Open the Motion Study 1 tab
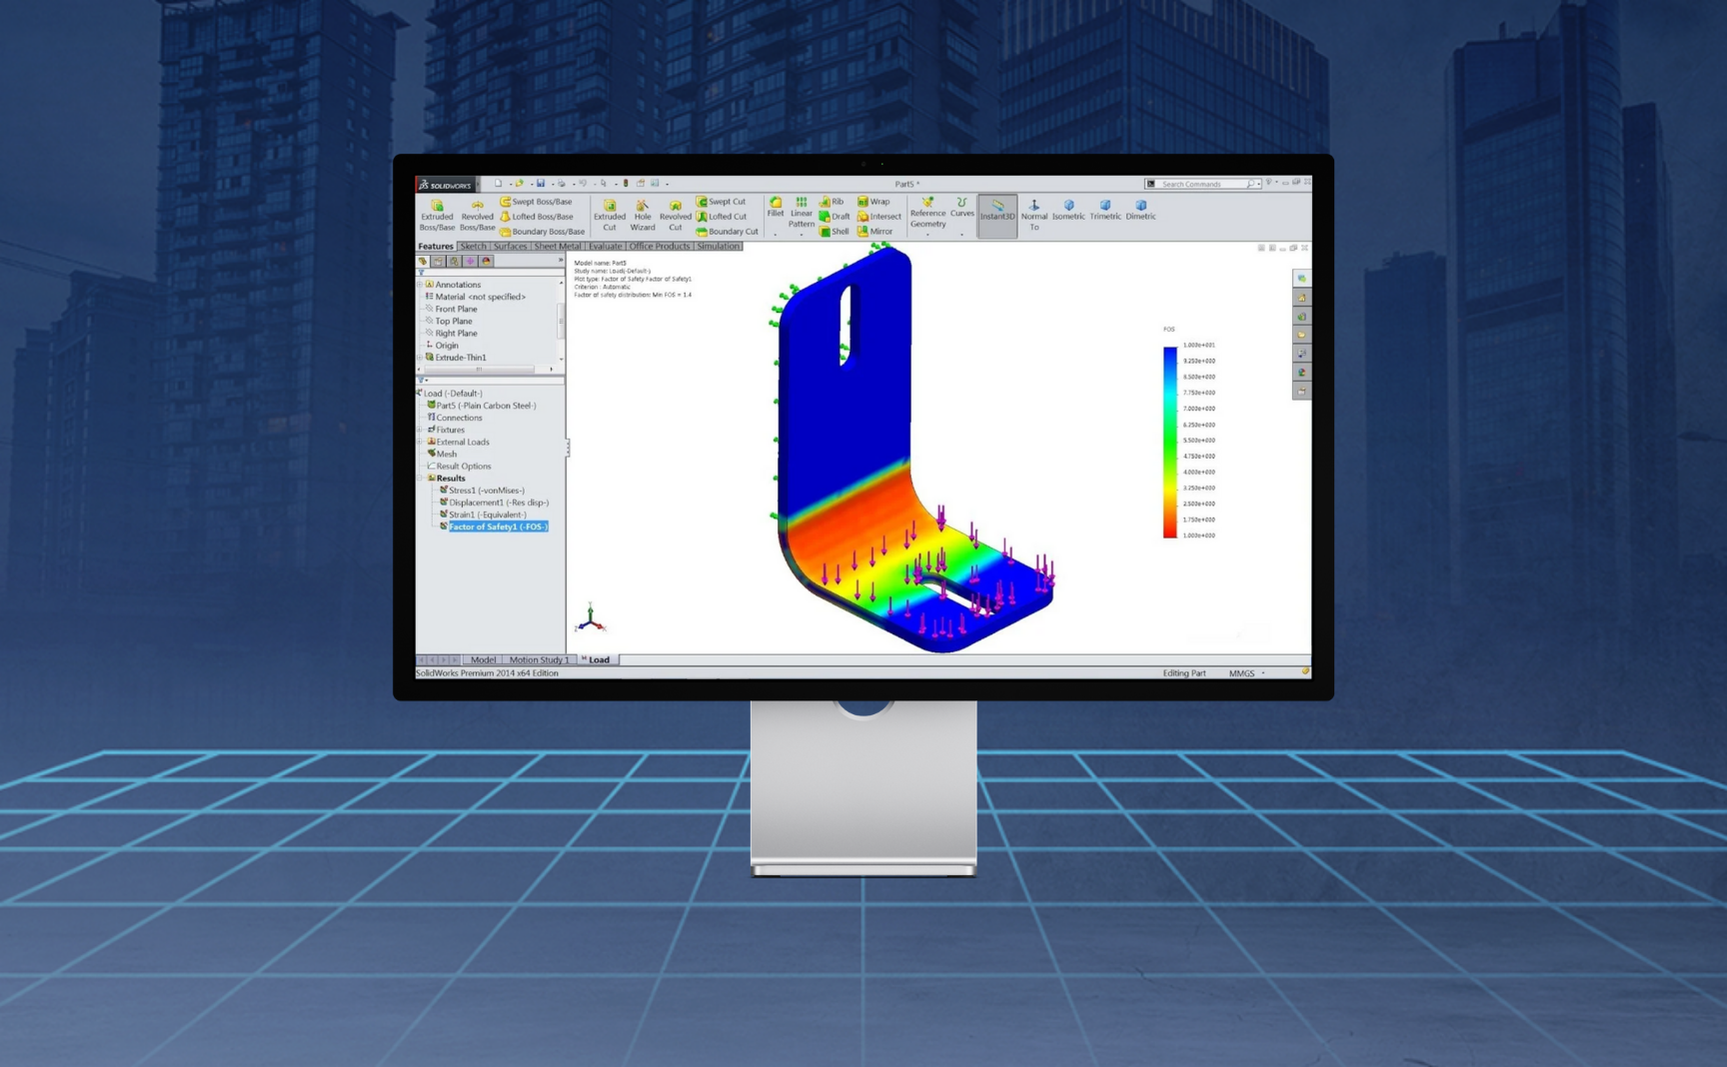This screenshot has width=1727, height=1067. pyautogui.click(x=538, y=660)
